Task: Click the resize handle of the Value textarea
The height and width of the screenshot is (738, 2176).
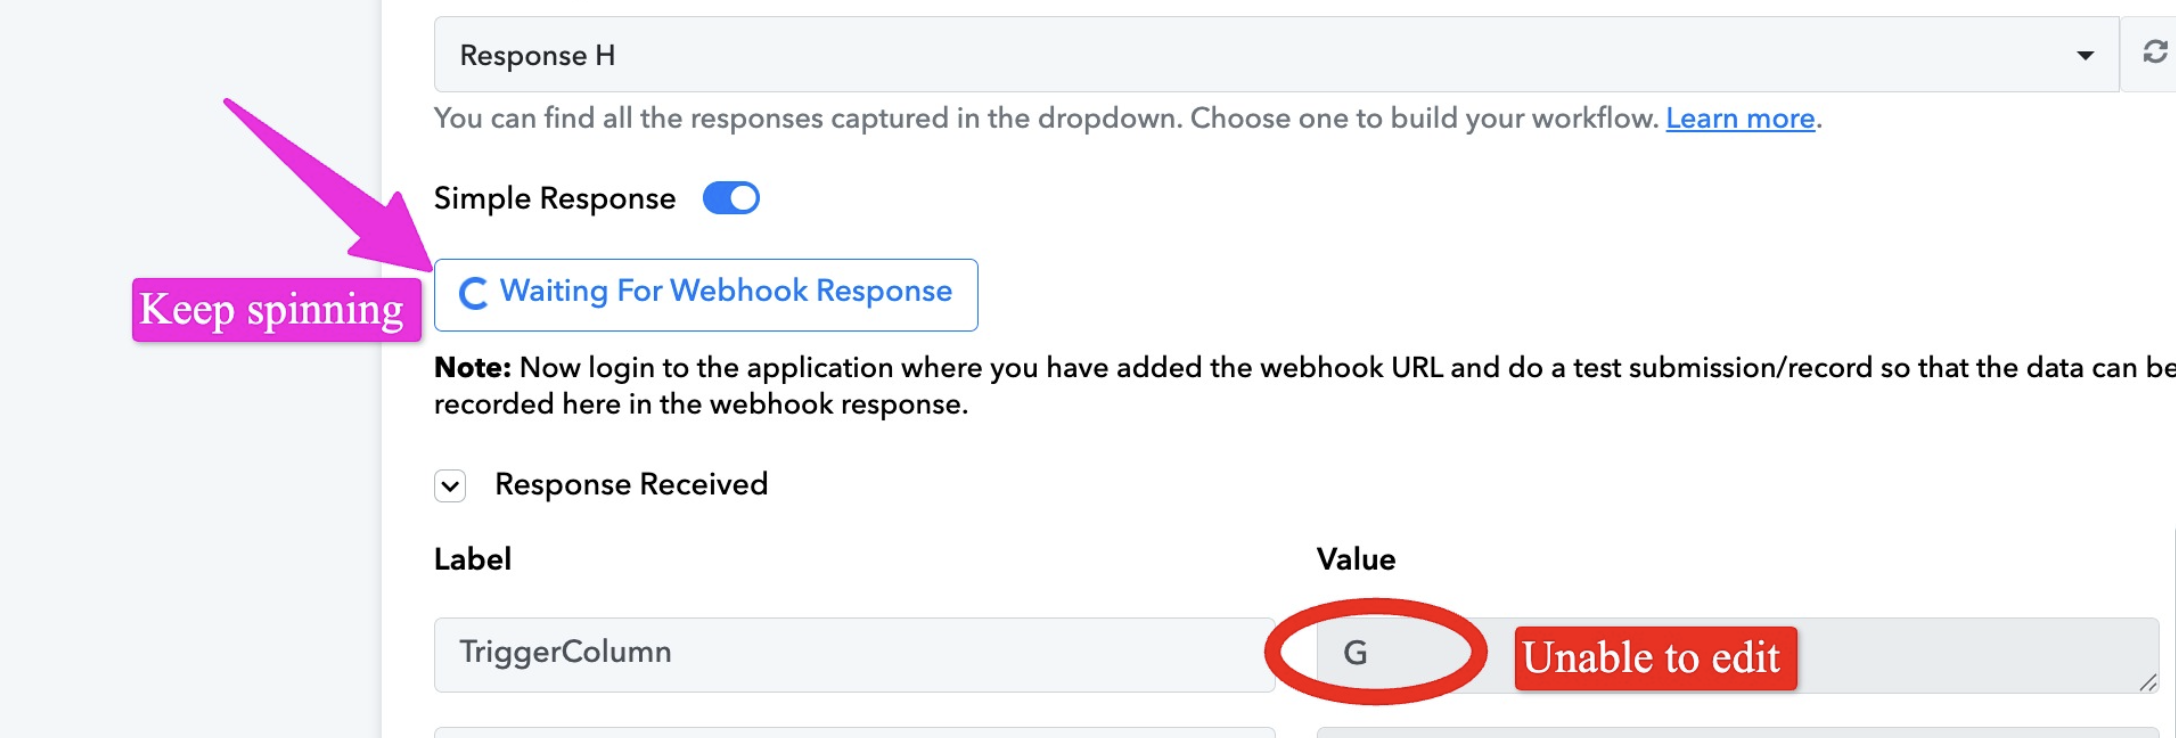Action: 2147,682
